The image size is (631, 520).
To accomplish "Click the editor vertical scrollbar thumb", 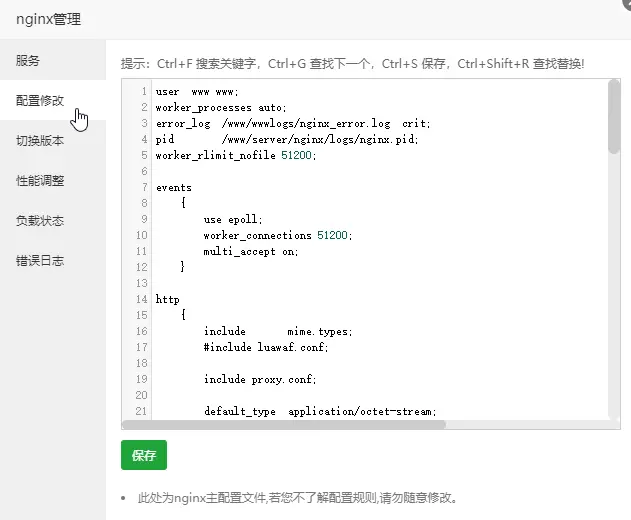I will click(x=614, y=116).
